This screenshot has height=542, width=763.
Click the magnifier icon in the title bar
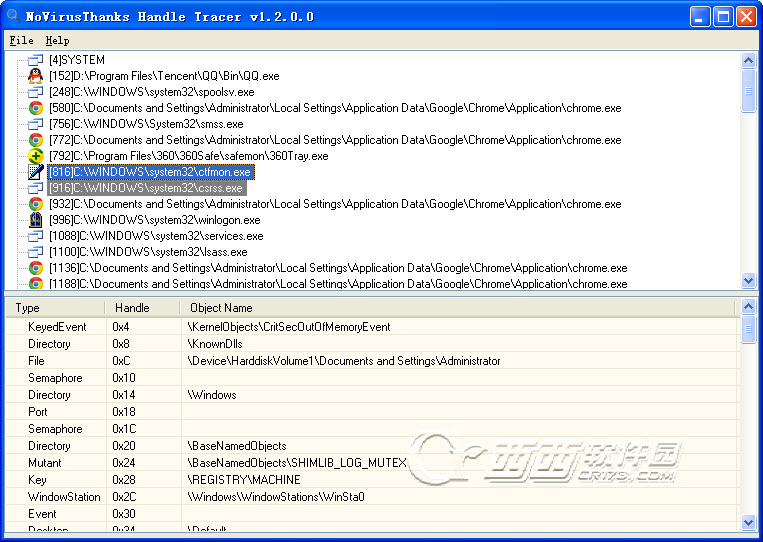[14, 16]
